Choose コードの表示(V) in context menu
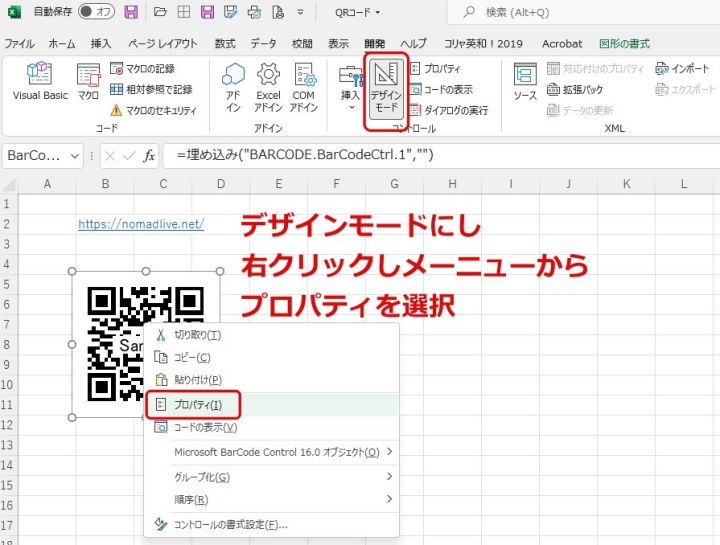This screenshot has height=545, width=720. tap(271, 428)
